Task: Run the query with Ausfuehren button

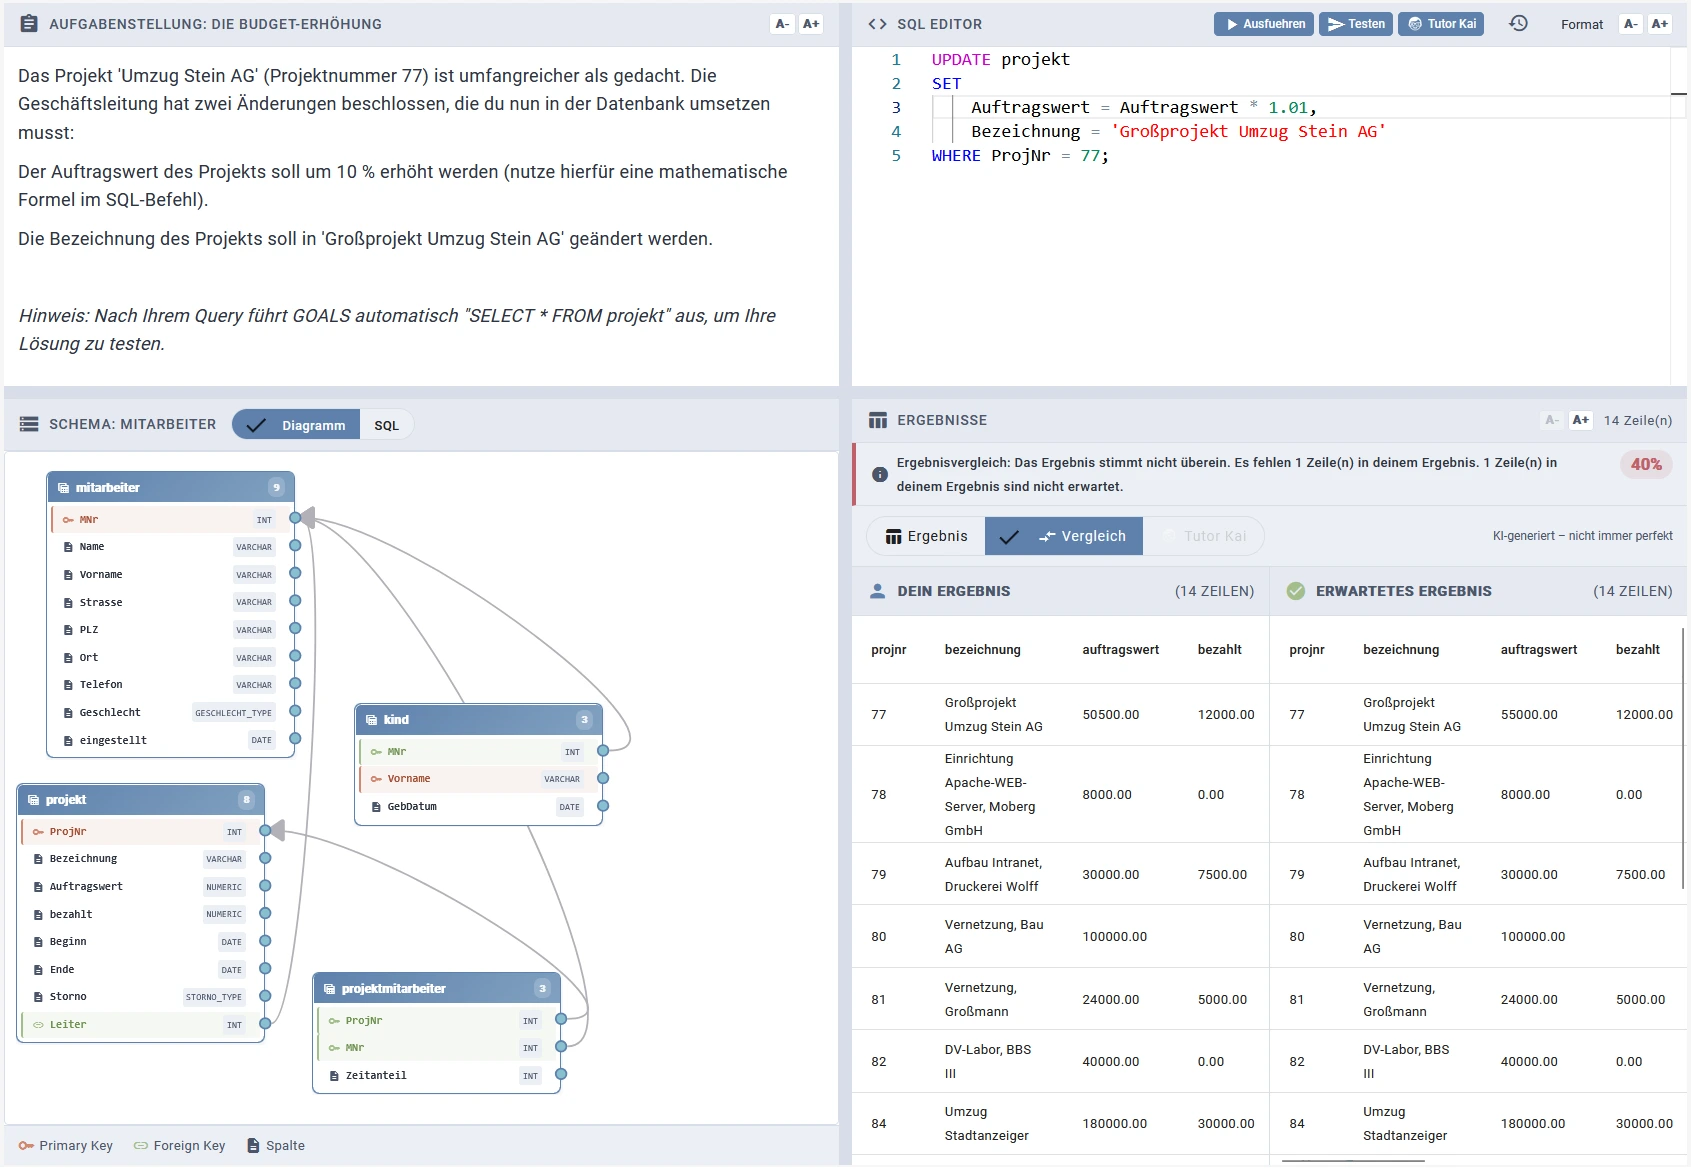Action: [1264, 23]
